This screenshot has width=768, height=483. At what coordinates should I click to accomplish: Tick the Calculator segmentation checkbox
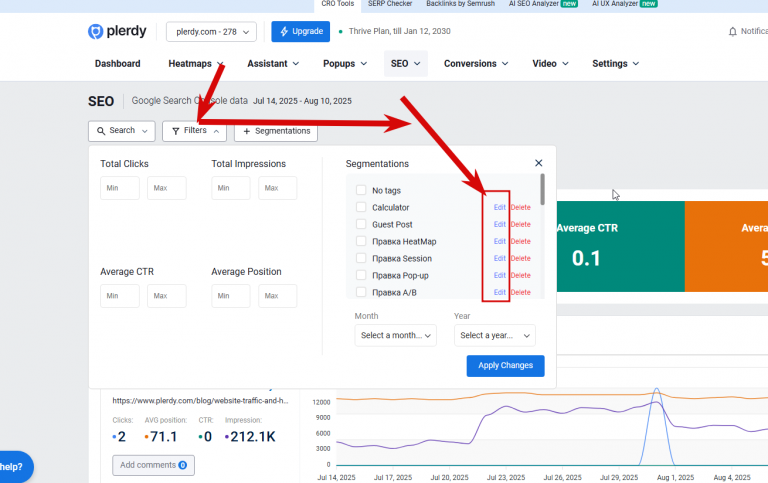click(x=361, y=207)
